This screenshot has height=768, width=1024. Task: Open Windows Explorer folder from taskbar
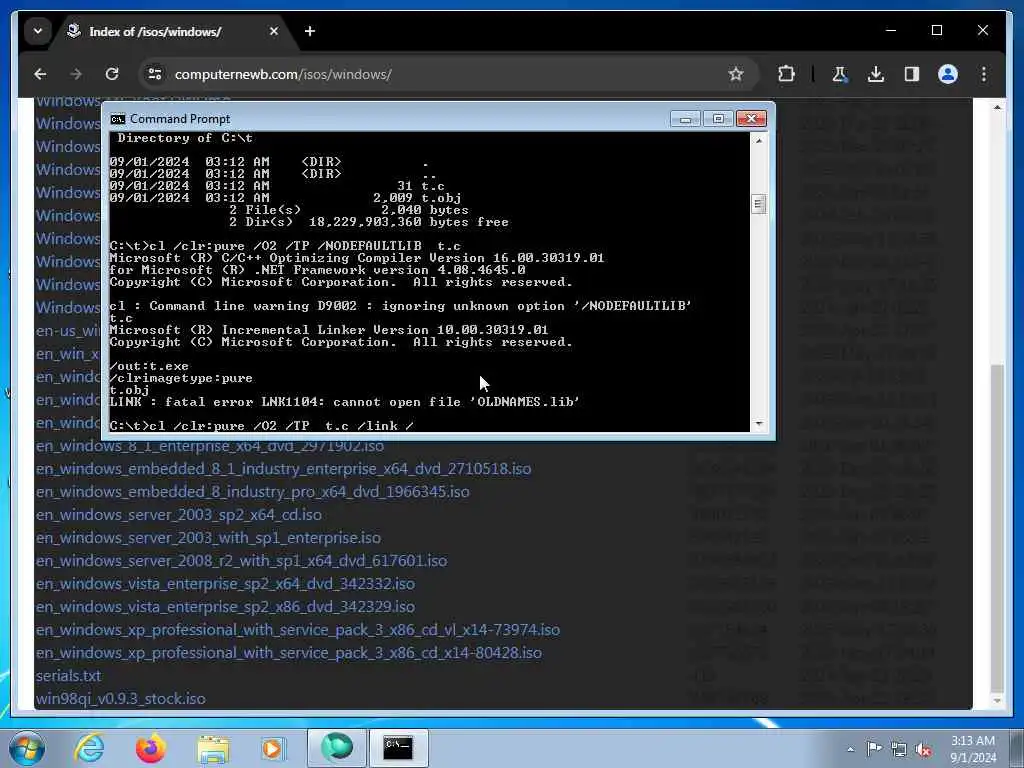coord(213,748)
